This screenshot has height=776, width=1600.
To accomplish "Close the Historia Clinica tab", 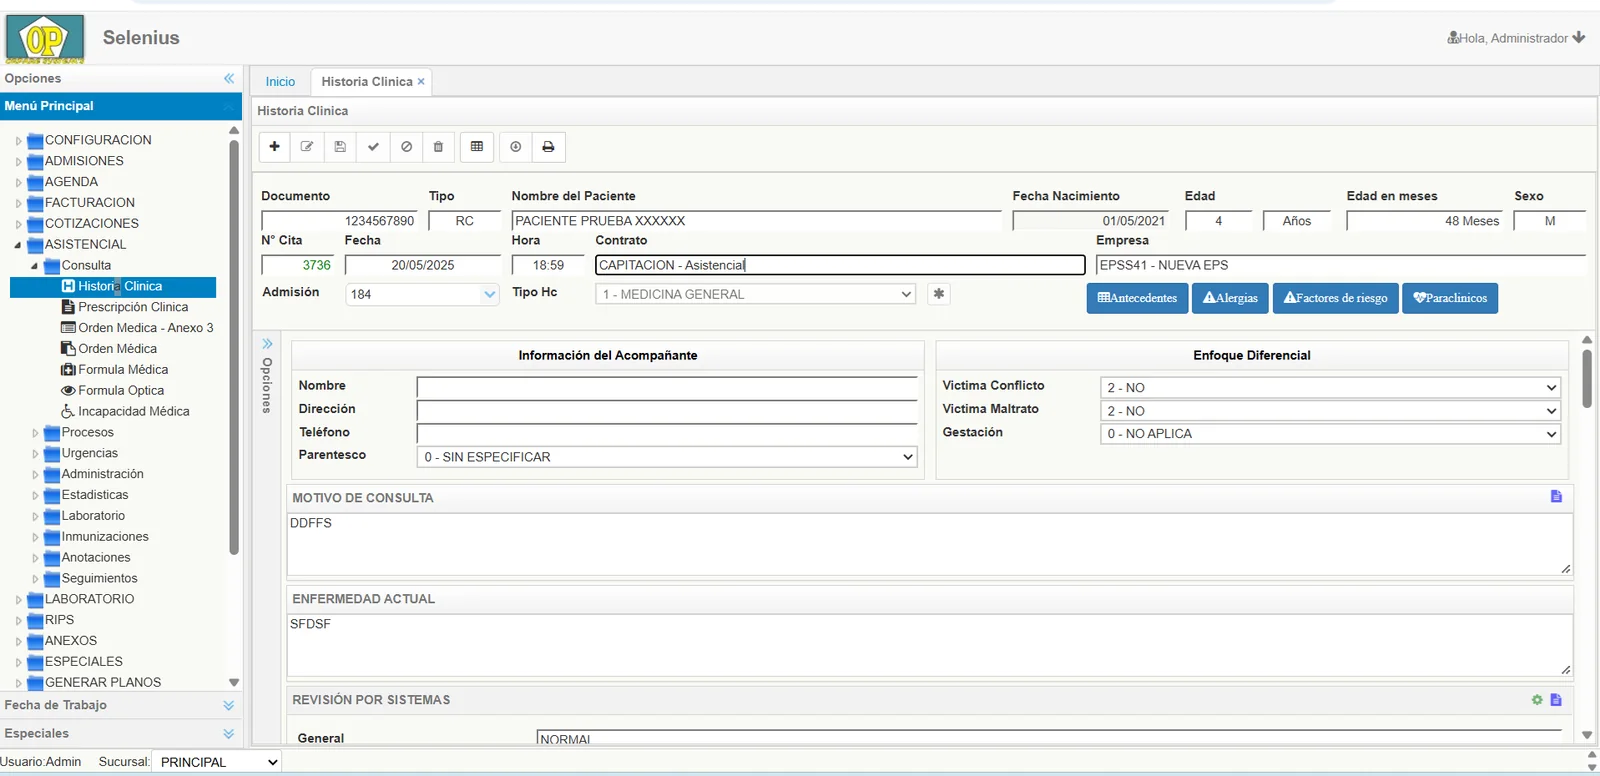I will [421, 82].
